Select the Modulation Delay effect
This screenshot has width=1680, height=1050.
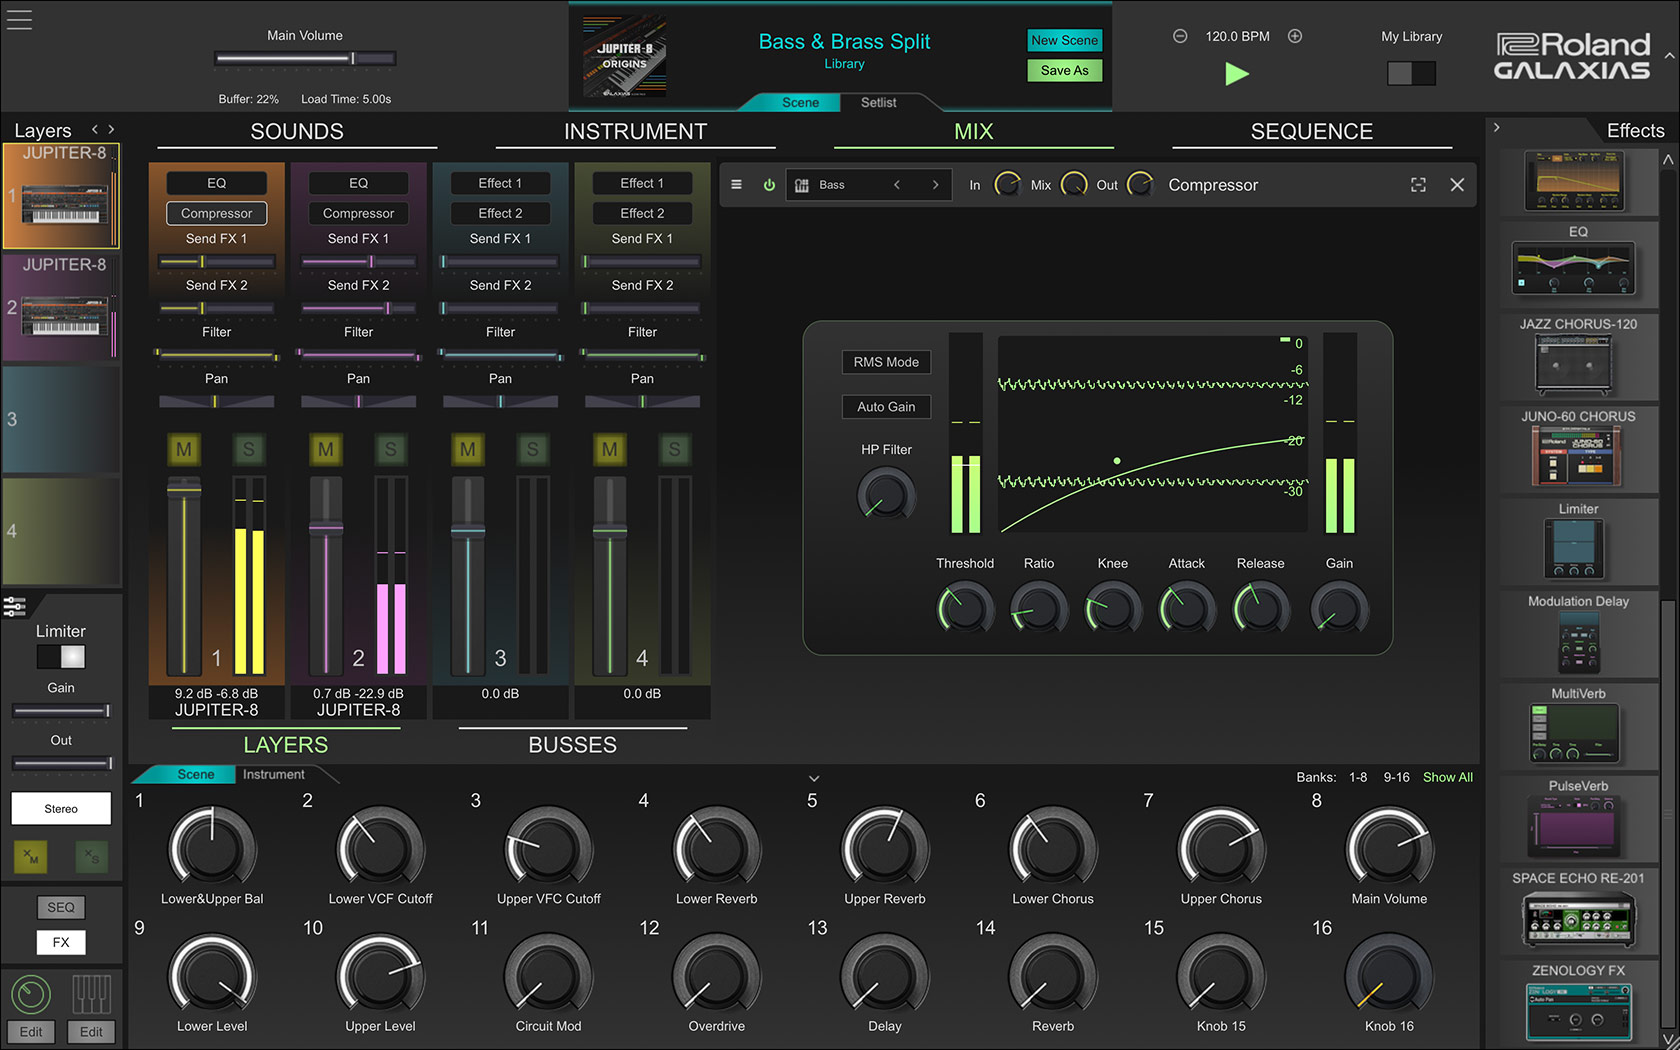tap(1578, 642)
